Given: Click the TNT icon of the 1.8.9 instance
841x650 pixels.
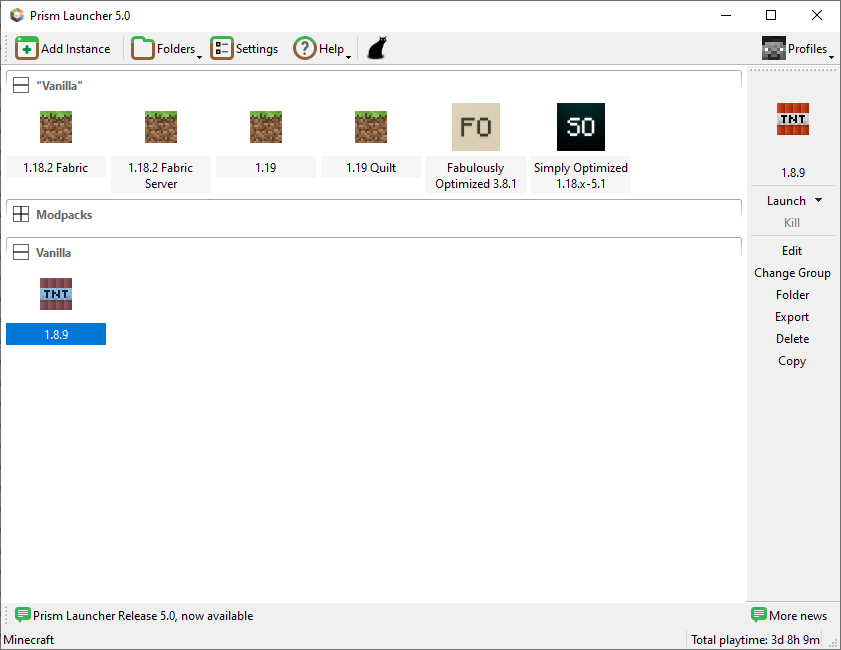Looking at the screenshot, I should 55,294.
